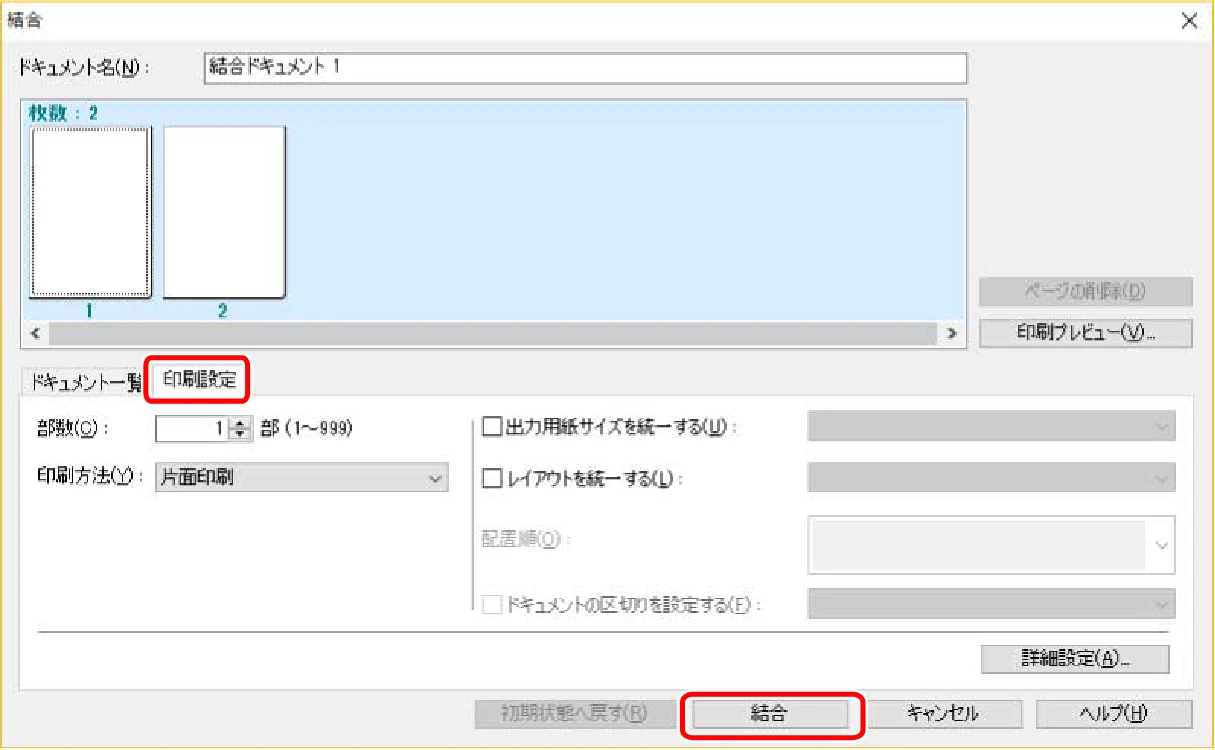Increase the 部数 copies with up arrow
This screenshot has width=1215, height=750.
click(240, 423)
